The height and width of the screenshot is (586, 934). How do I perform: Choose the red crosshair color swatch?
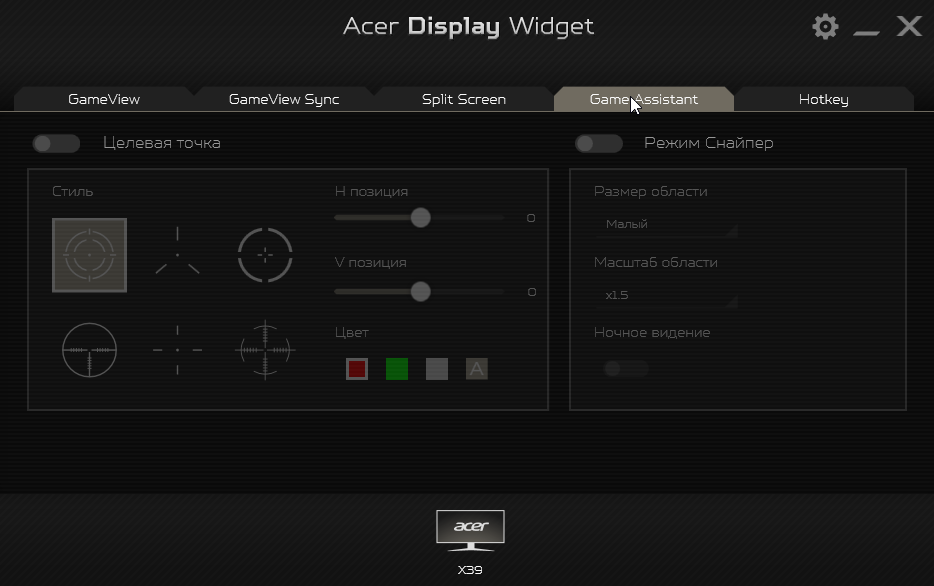pos(357,369)
